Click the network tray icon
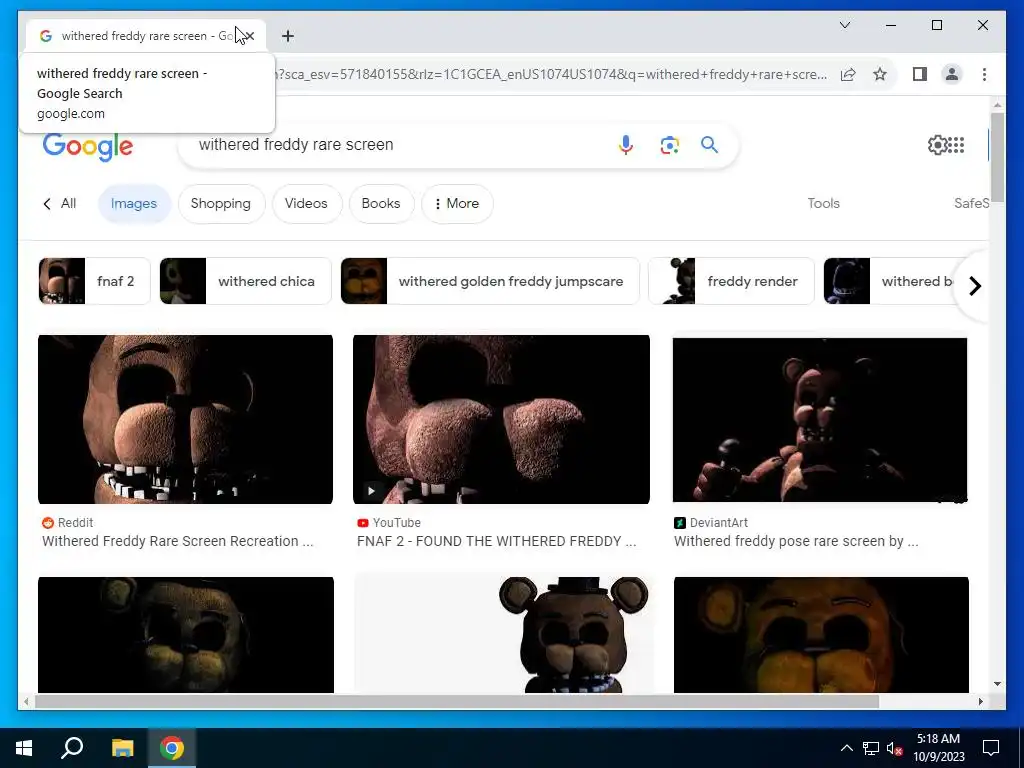This screenshot has width=1024, height=768. 871,748
